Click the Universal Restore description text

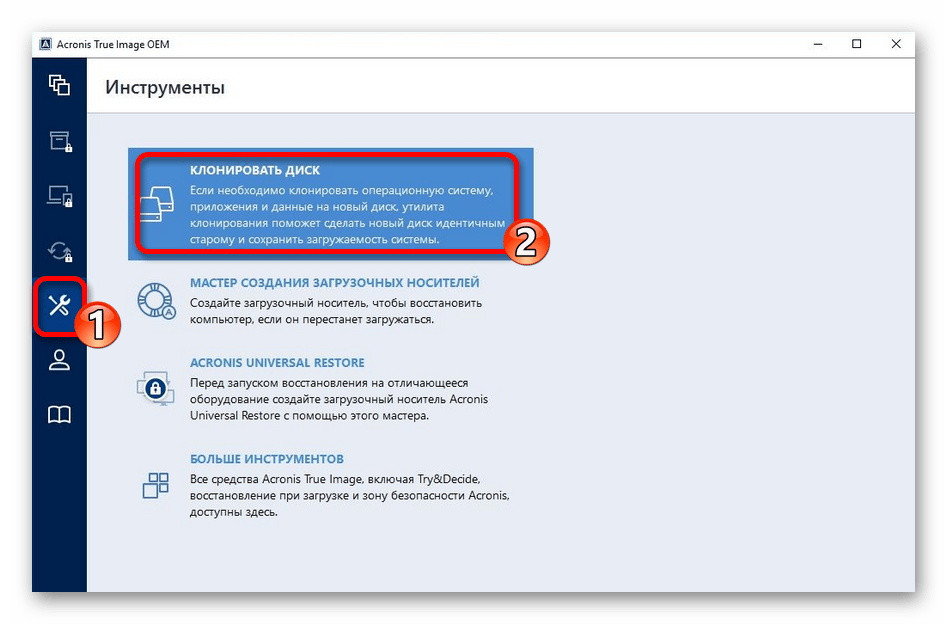[339, 399]
